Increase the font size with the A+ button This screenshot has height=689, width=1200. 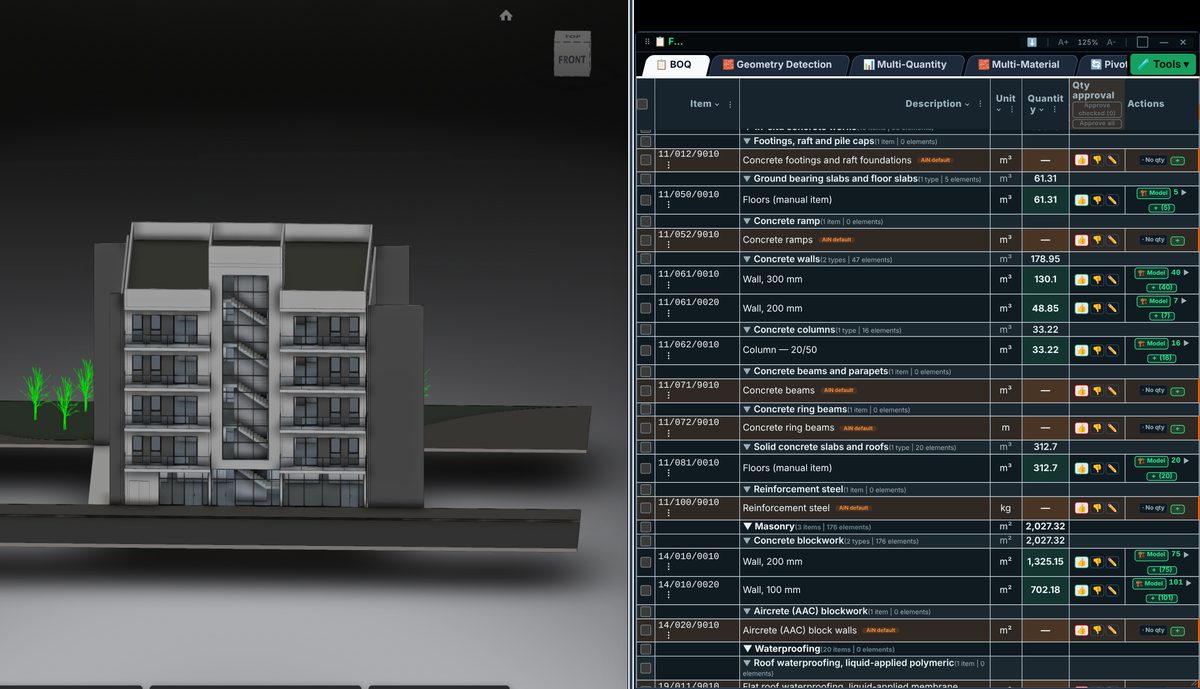click(1063, 42)
